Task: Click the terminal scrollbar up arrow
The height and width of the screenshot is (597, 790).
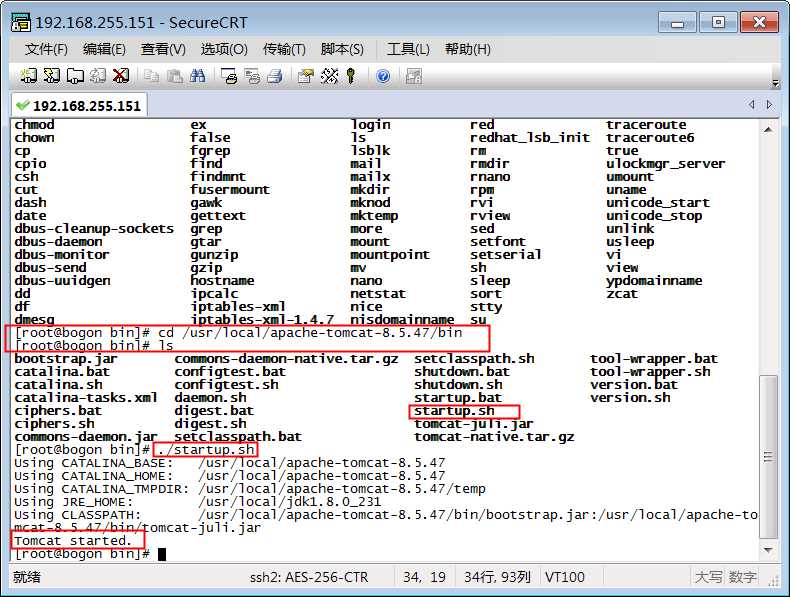Action: [x=768, y=130]
